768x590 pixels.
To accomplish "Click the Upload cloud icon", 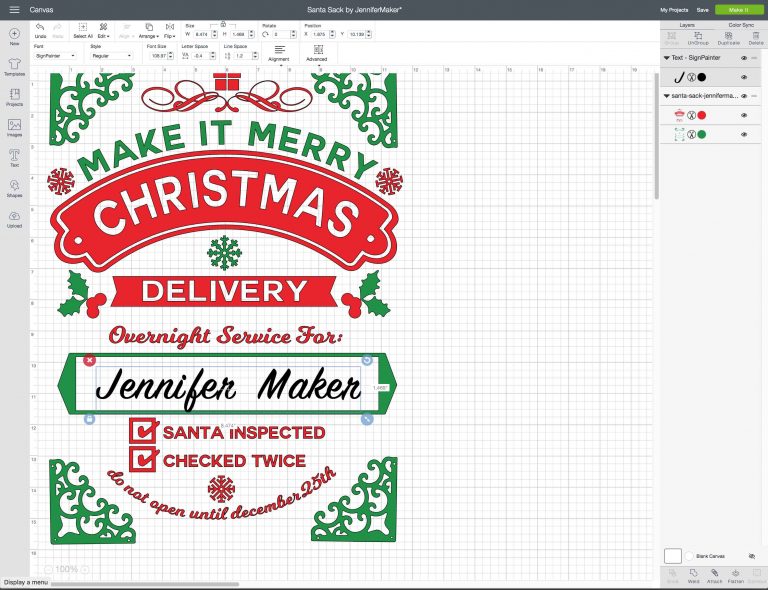I will (x=14, y=219).
